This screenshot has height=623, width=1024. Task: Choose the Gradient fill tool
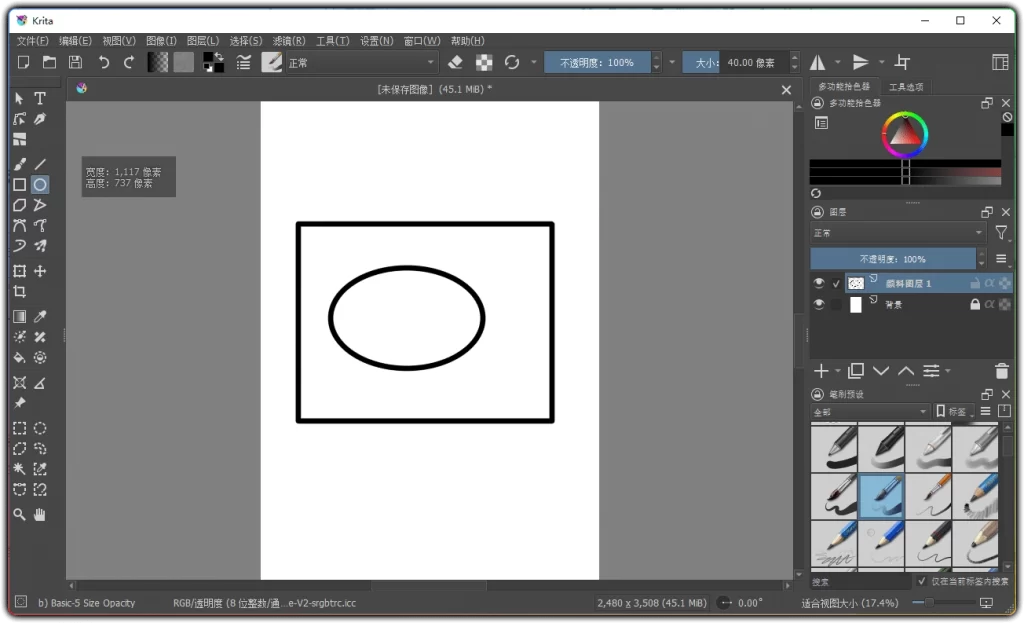coord(20,315)
